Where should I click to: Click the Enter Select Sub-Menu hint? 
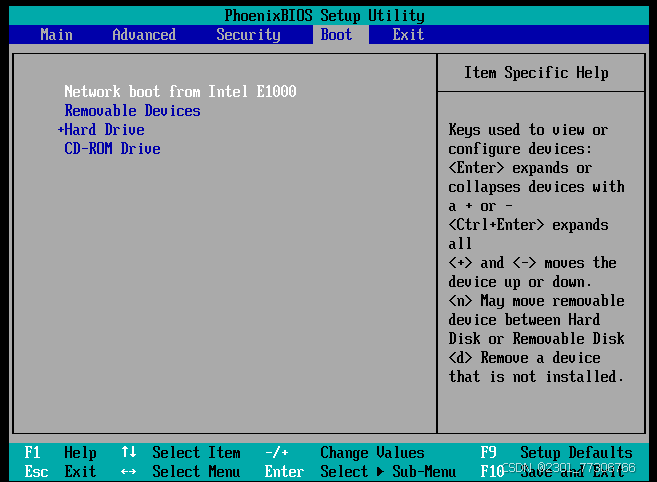(x=360, y=472)
